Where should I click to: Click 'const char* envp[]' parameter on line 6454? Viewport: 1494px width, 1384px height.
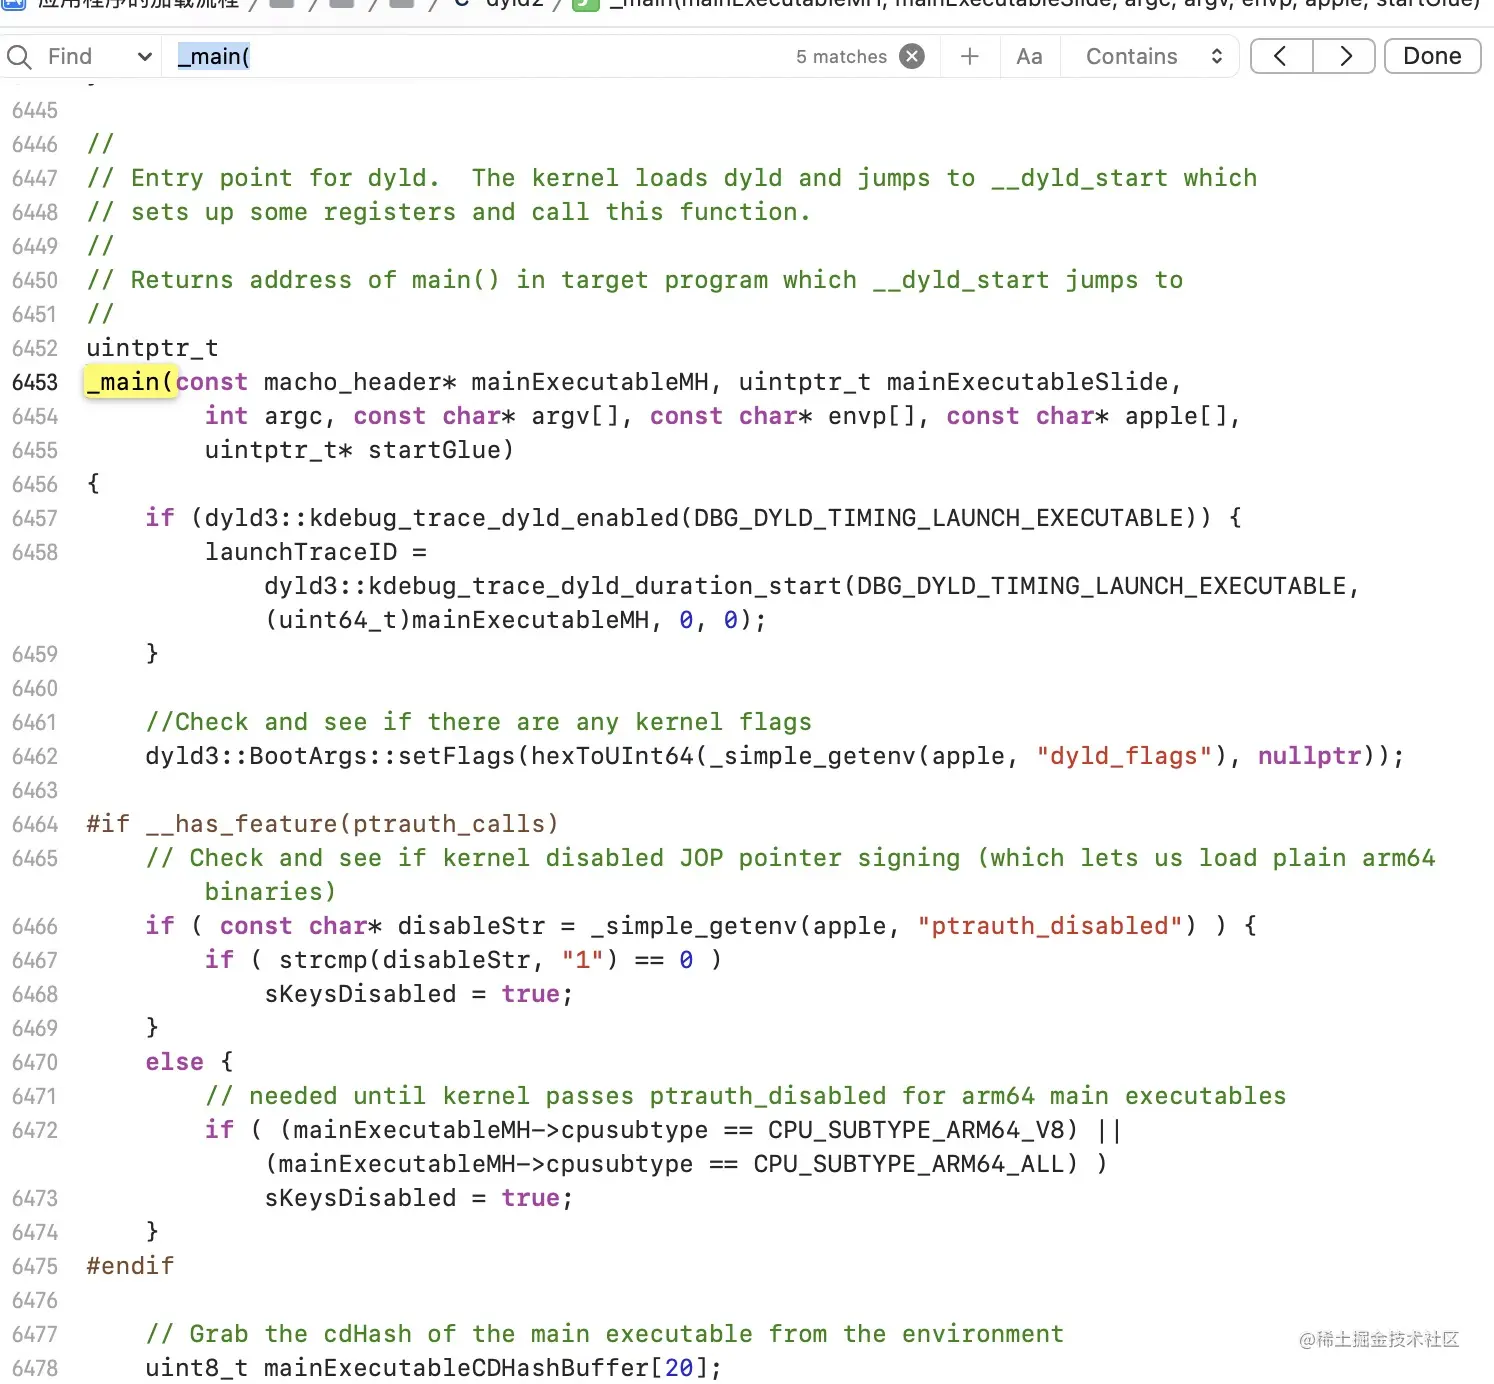(x=782, y=416)
